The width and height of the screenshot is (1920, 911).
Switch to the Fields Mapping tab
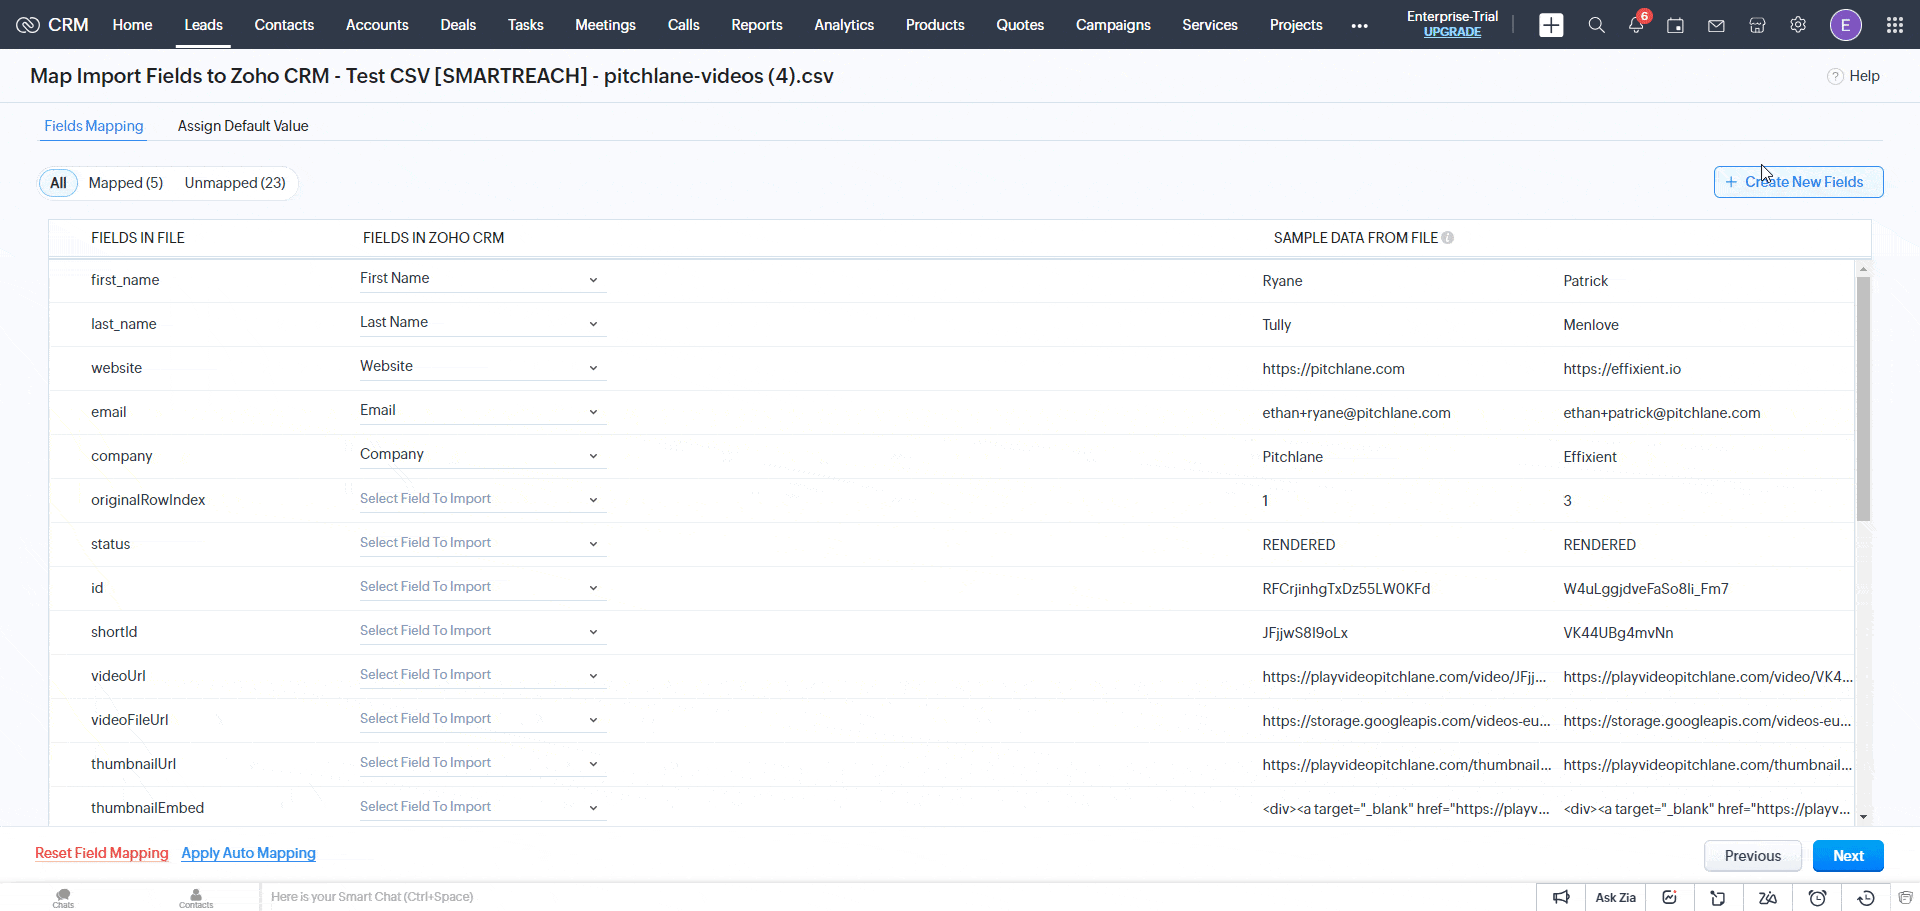pos(94,126)
